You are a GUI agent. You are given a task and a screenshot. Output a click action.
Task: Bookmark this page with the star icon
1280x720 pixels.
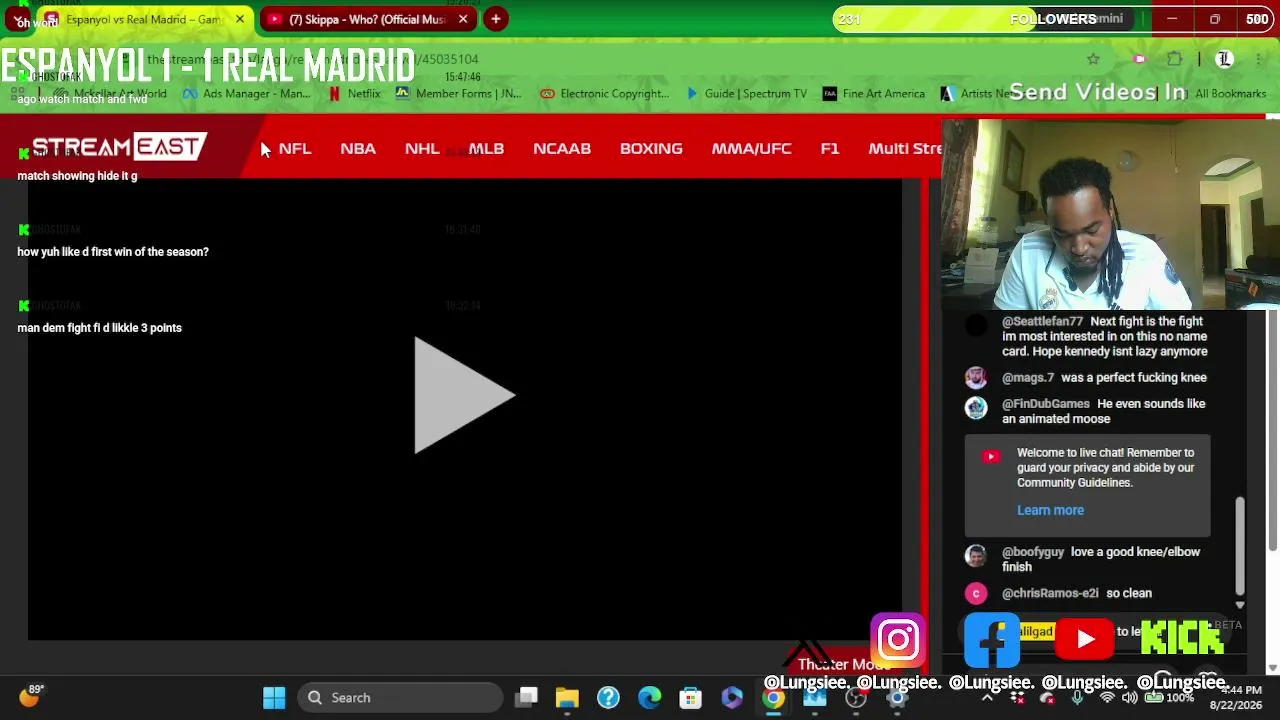click(x=1093, y=59)
